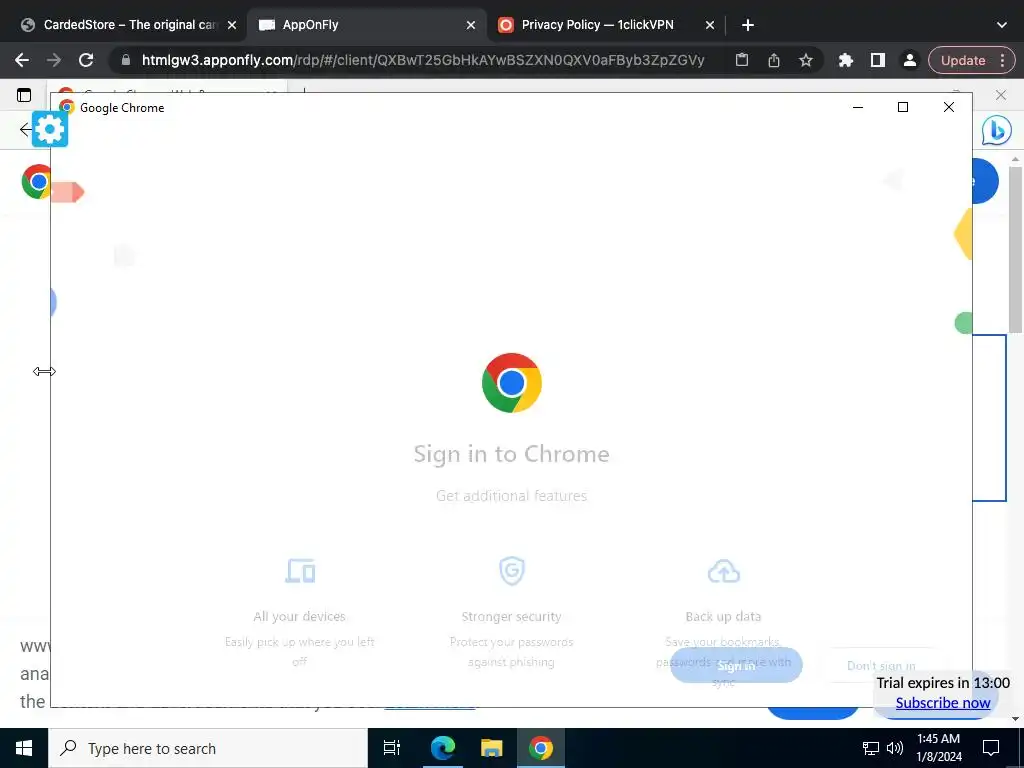This screenshot has width=1024, height=768.
Task: Click the address bar URL field
Action: click(x=423, y=60)
